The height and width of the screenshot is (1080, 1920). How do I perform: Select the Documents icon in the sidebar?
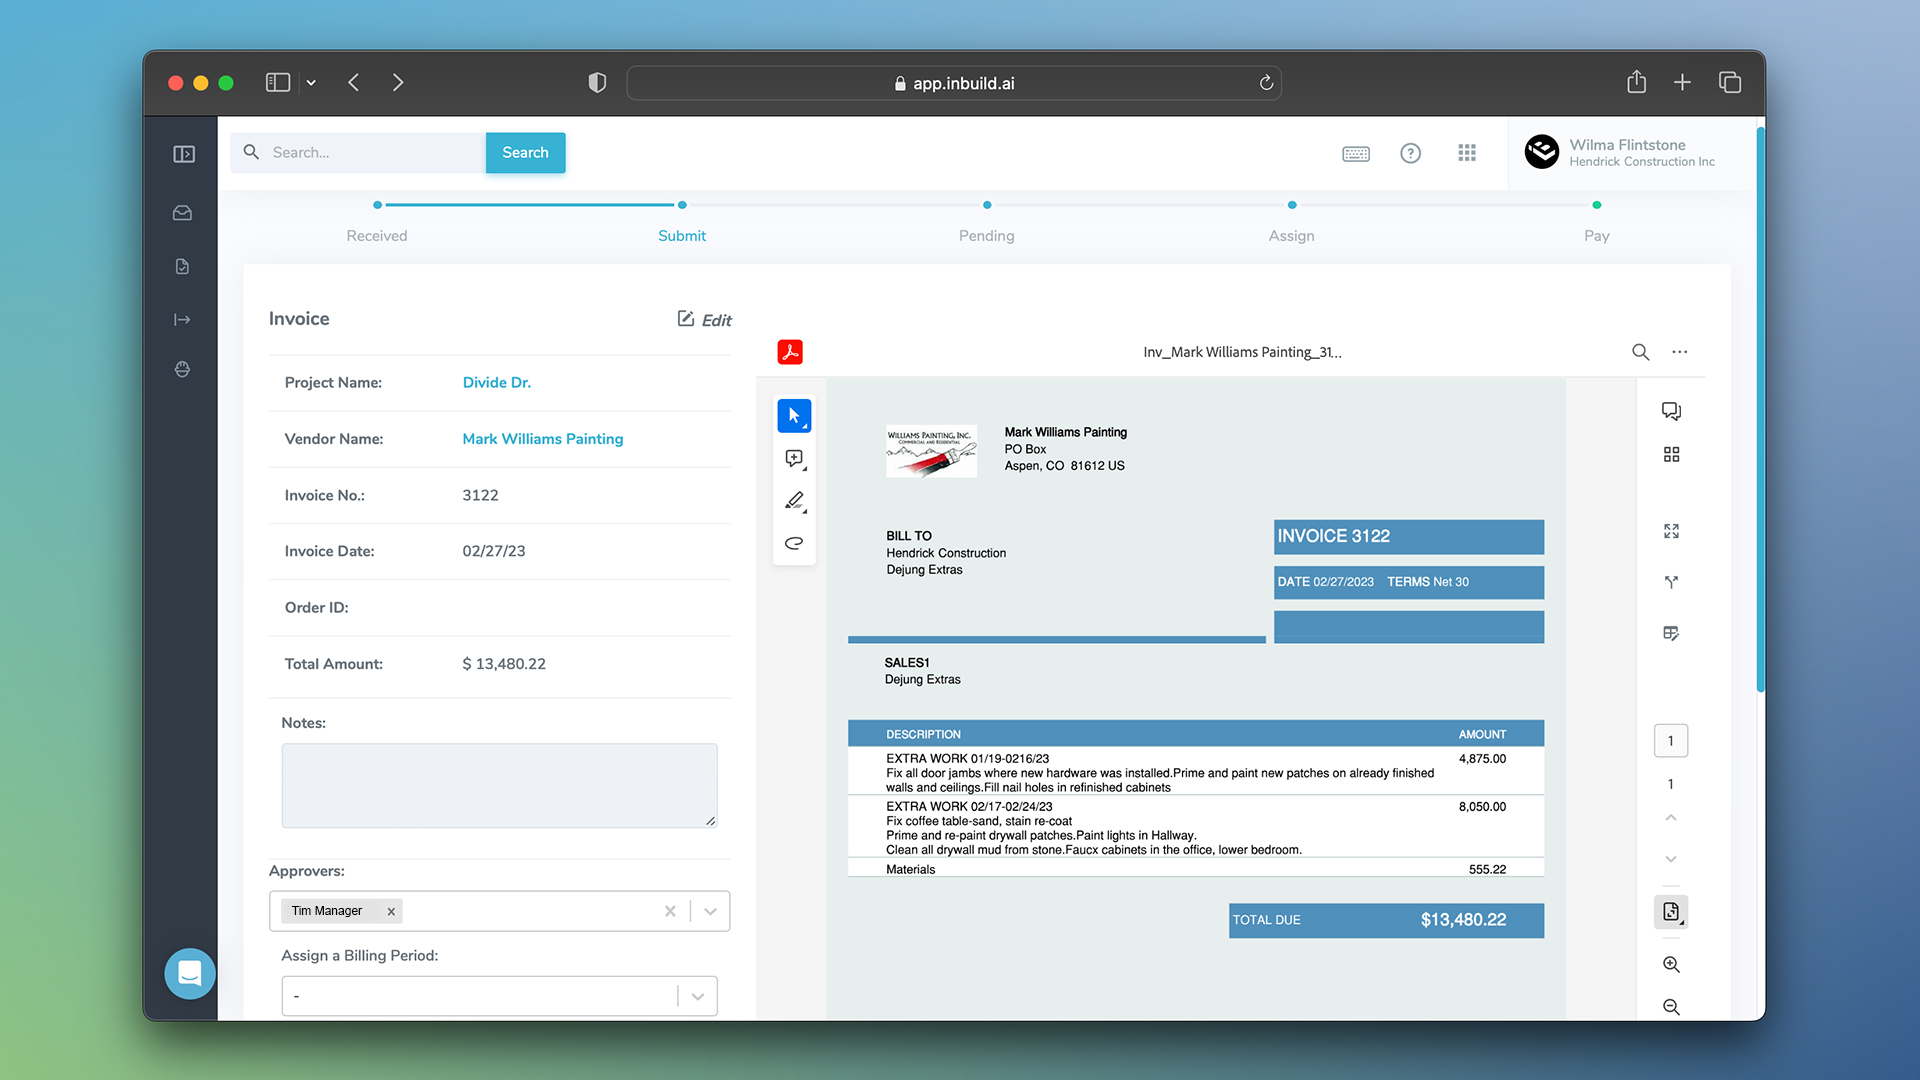click(x=183, y=266)
